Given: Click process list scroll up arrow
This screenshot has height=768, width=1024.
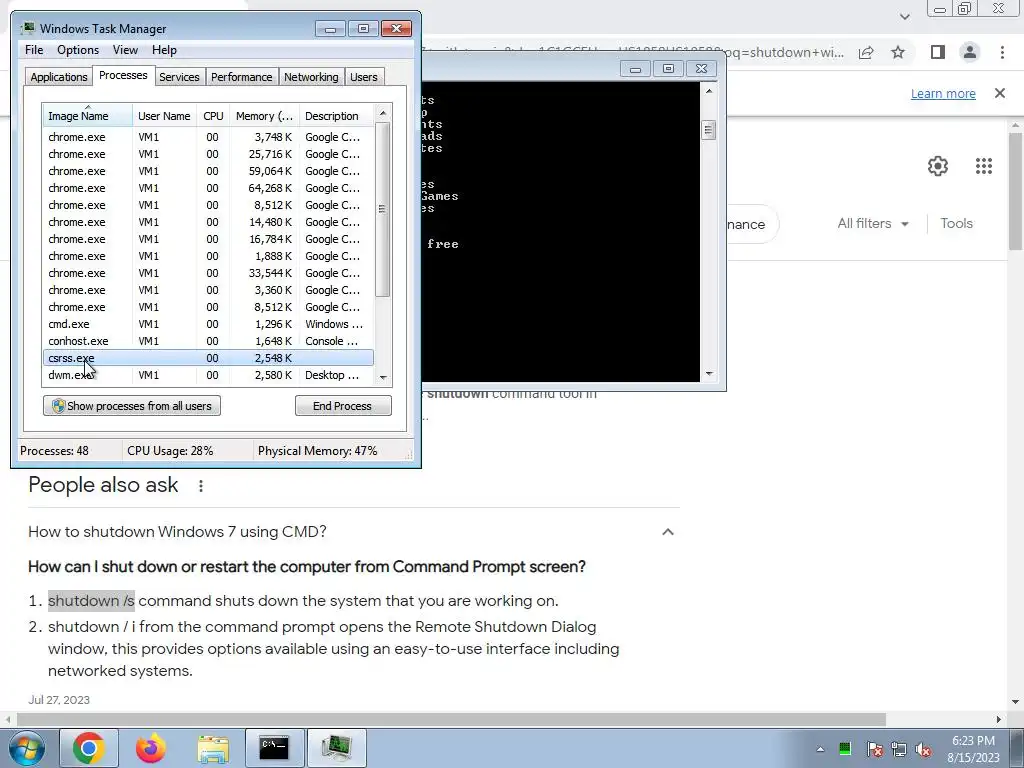Looking at the screenshot, I should (x=383, y=113).
